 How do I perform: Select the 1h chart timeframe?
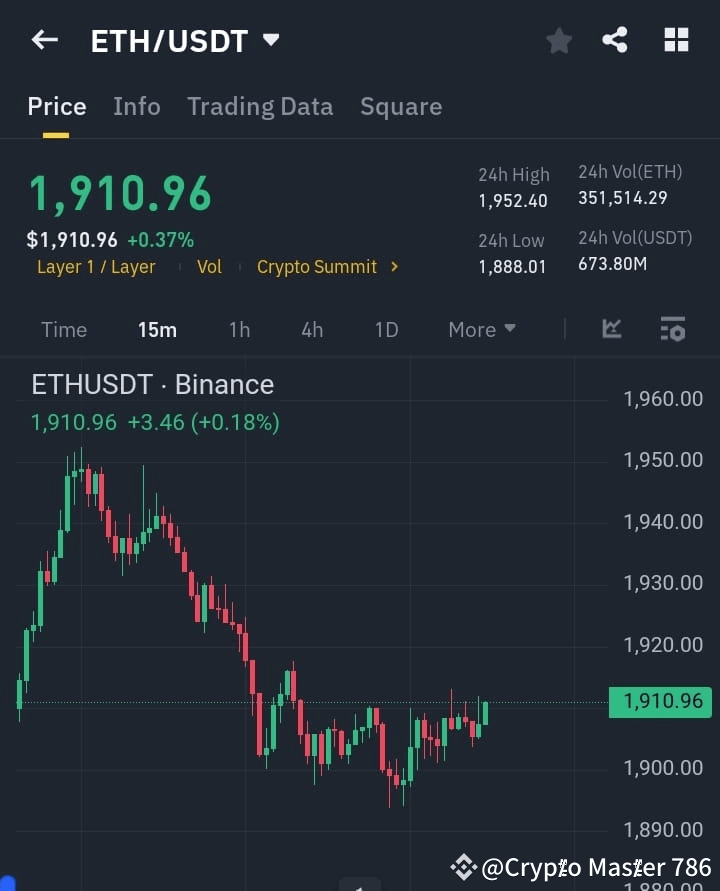point(239,329)
